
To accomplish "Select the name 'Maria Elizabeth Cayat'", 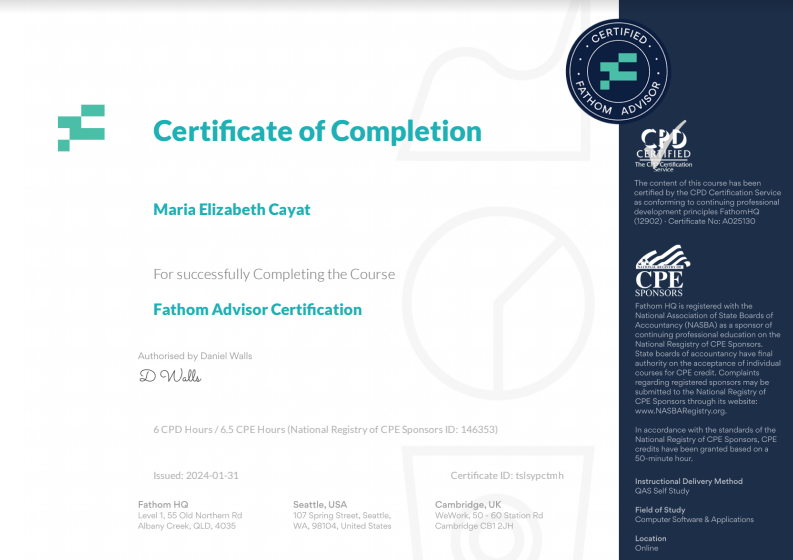I will pos(232,209).
